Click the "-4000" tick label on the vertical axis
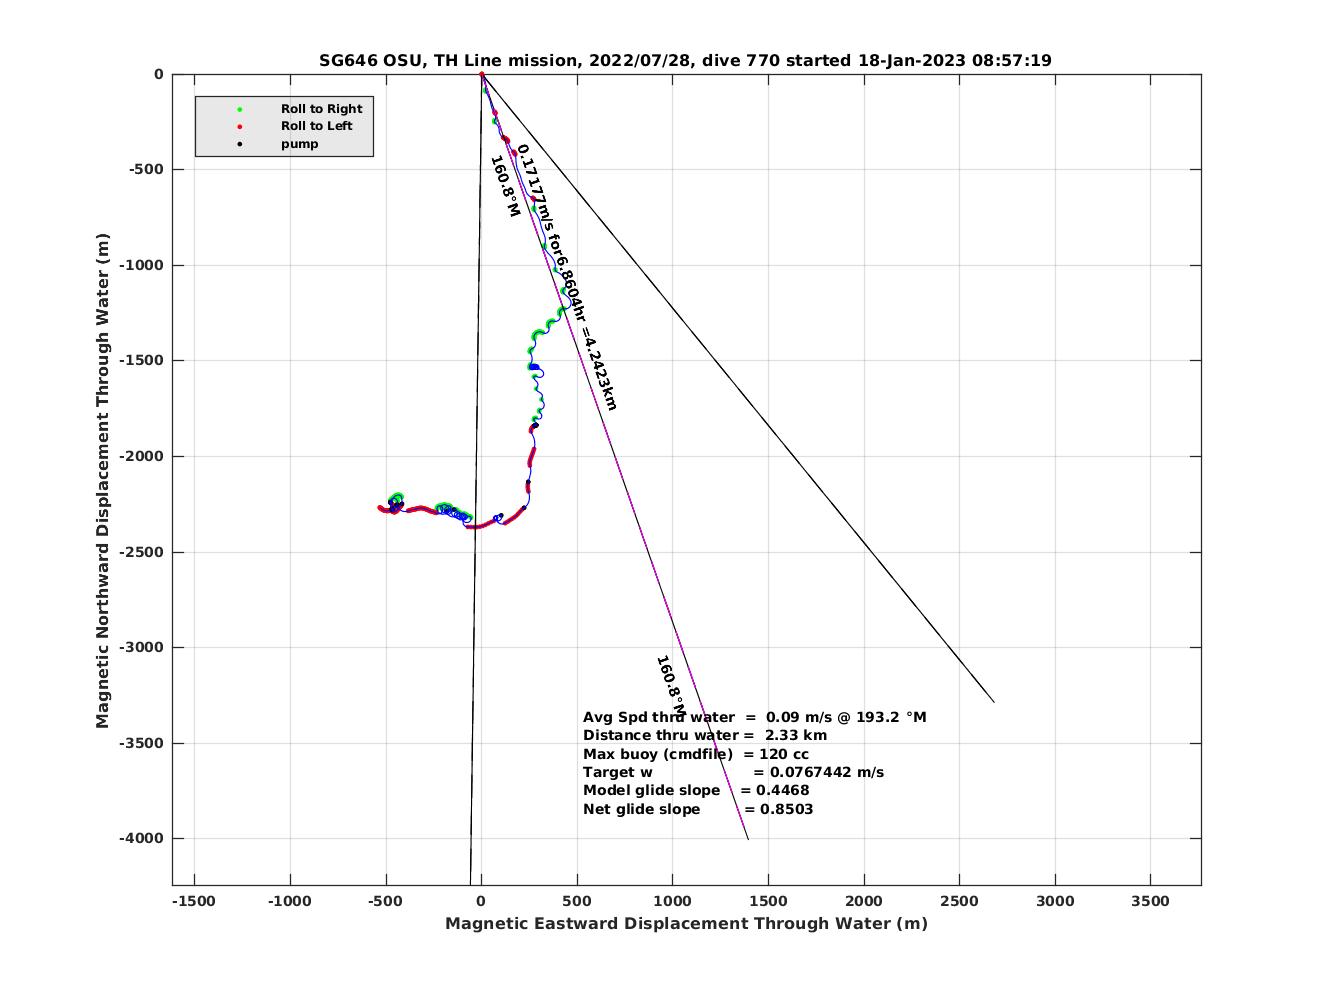The image size is (1328, 996). click(x=142, y=838)
